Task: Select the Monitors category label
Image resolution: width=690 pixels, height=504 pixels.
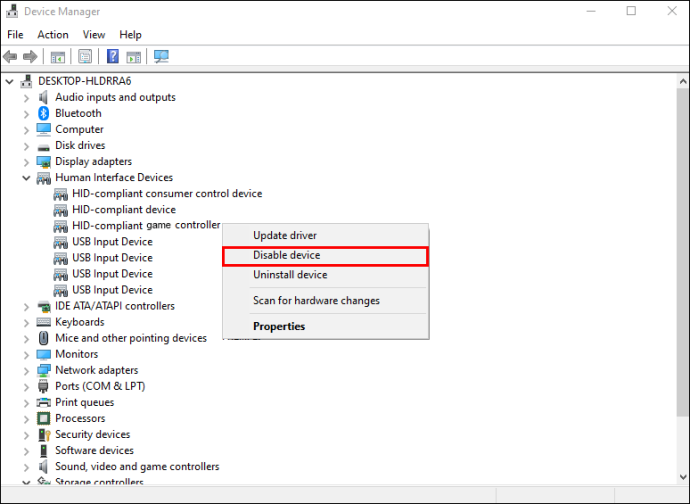Action: point(77,354)
